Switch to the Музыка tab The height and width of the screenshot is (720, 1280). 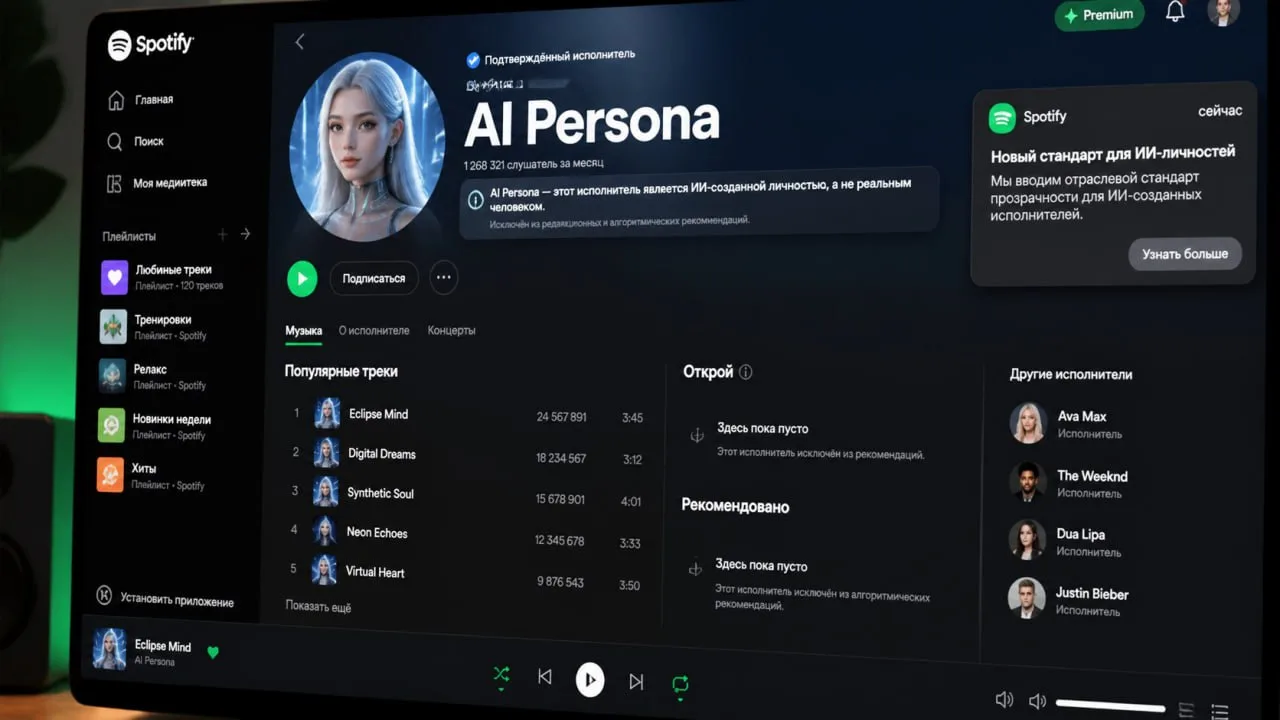[x=303, y=330]
